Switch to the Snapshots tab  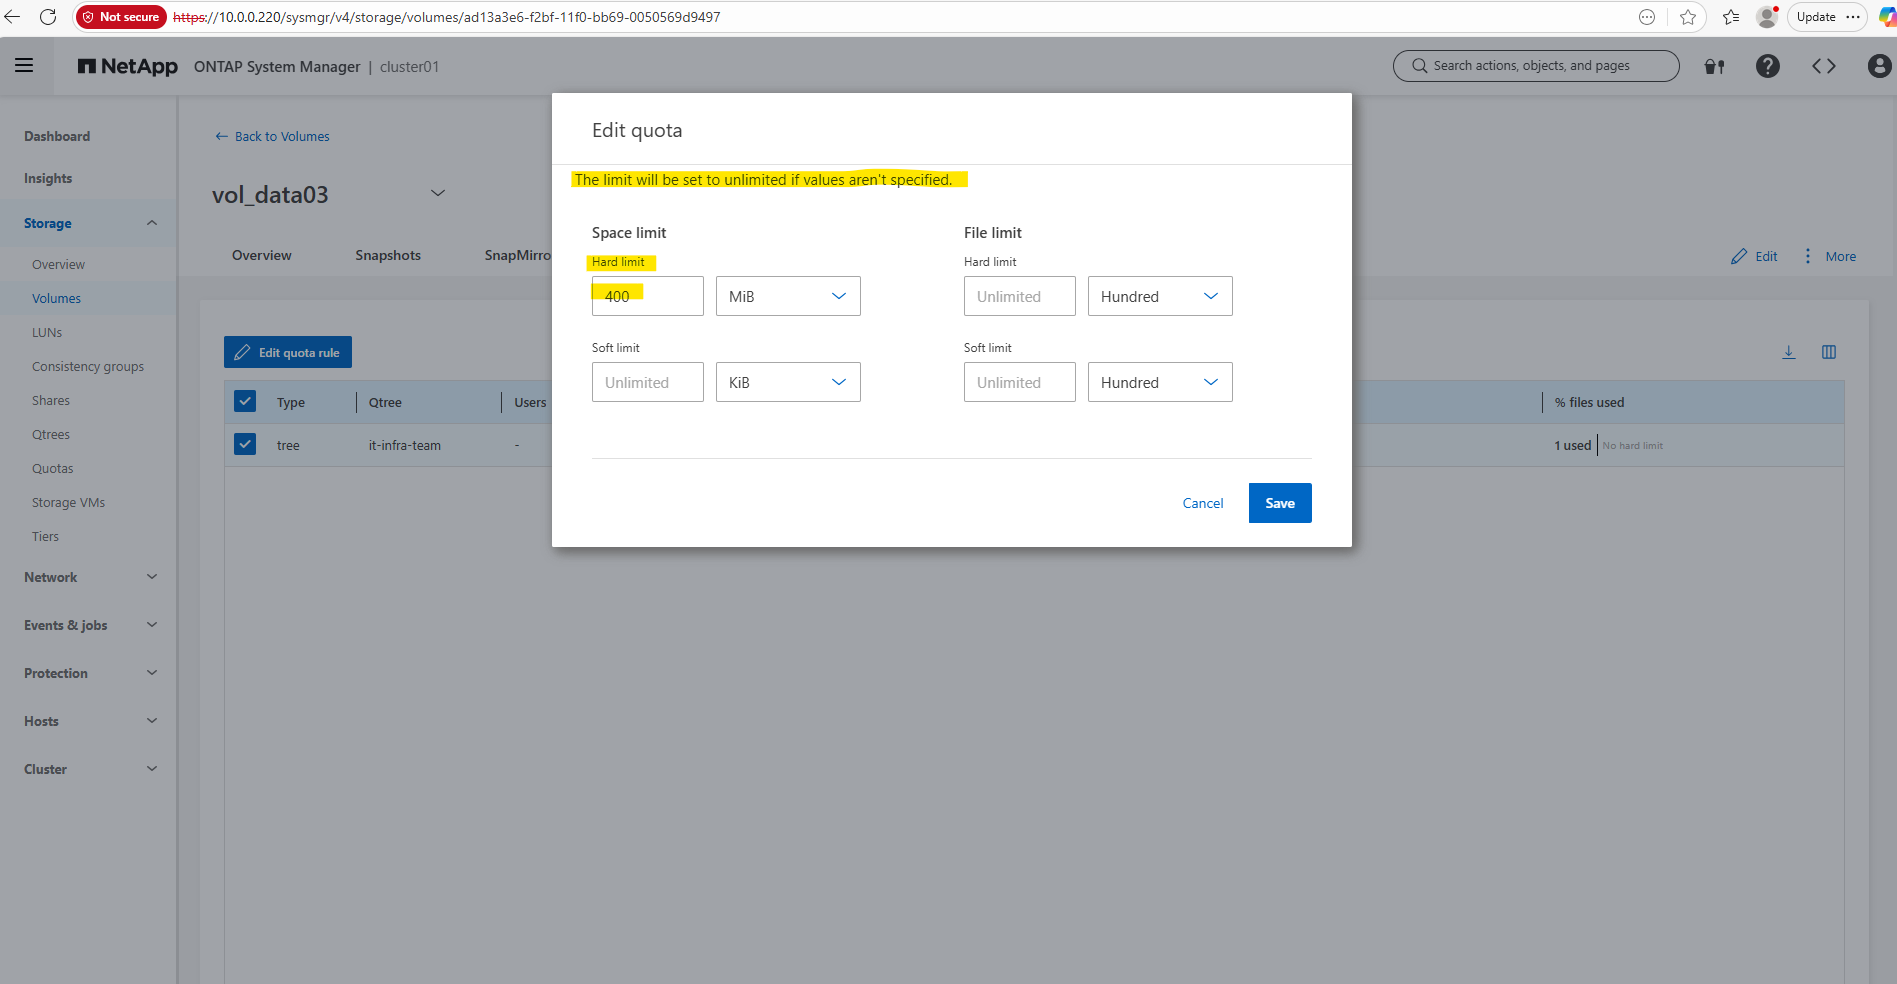[x=388, y=255]
